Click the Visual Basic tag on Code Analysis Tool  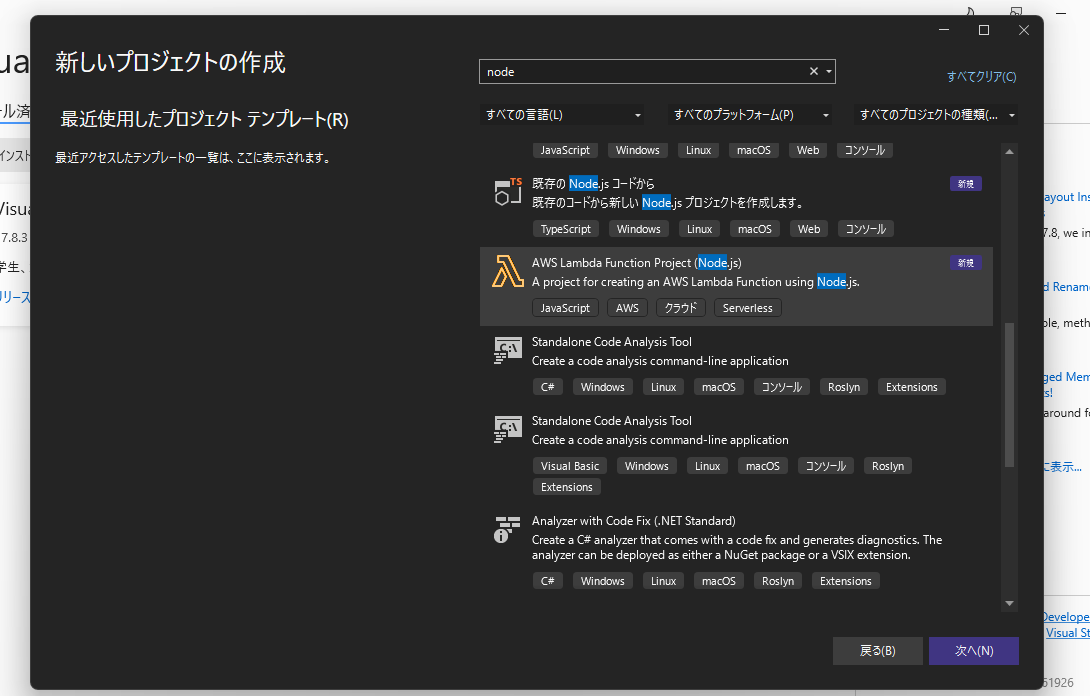click(x=569, y=466)
